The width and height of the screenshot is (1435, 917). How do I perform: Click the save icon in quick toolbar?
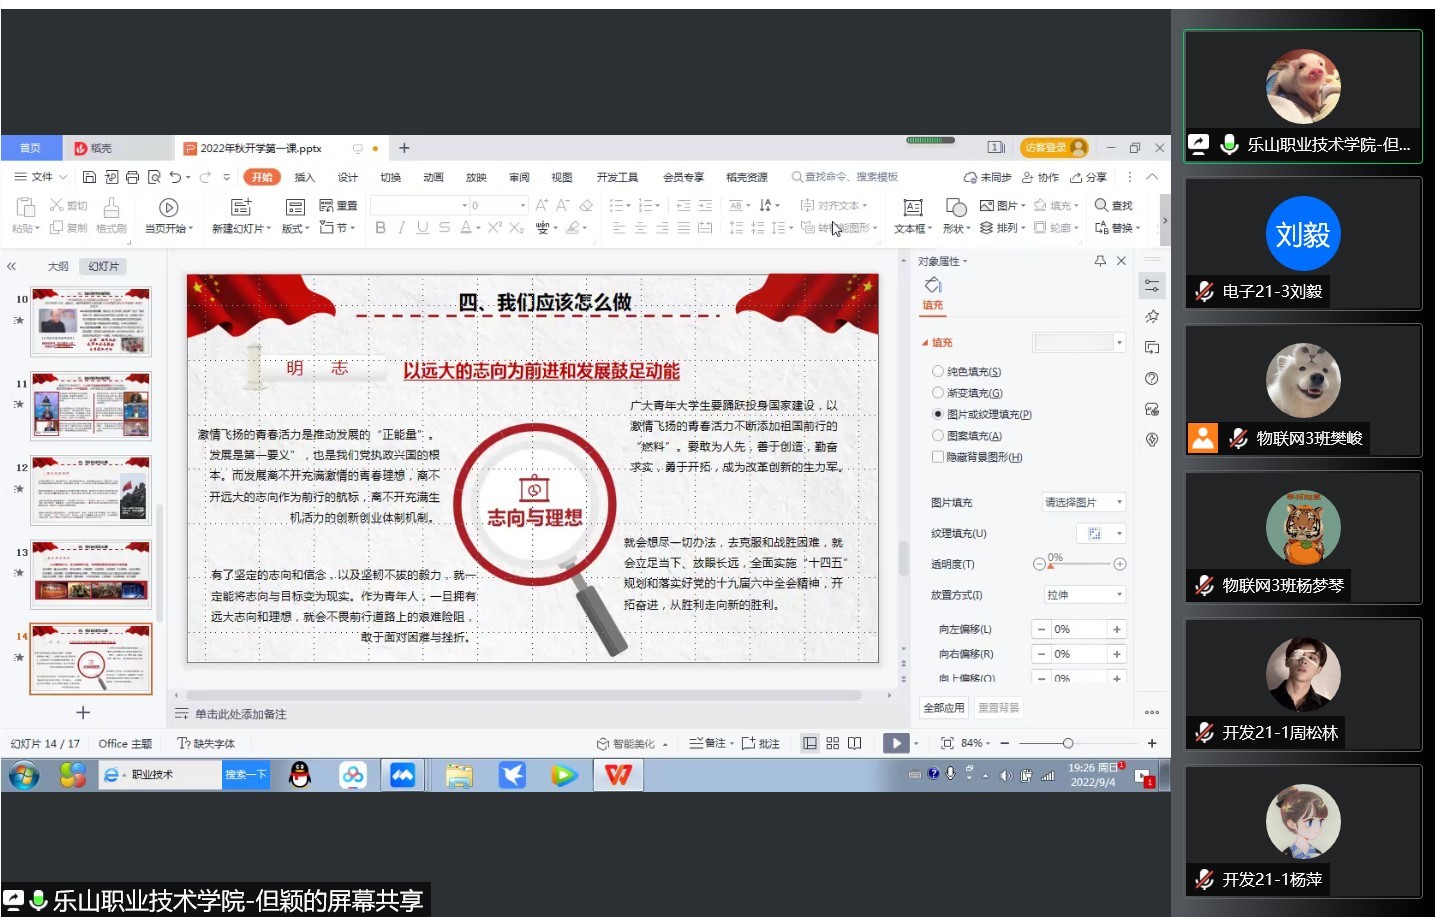pyautogui.click(x=90, y=177)
